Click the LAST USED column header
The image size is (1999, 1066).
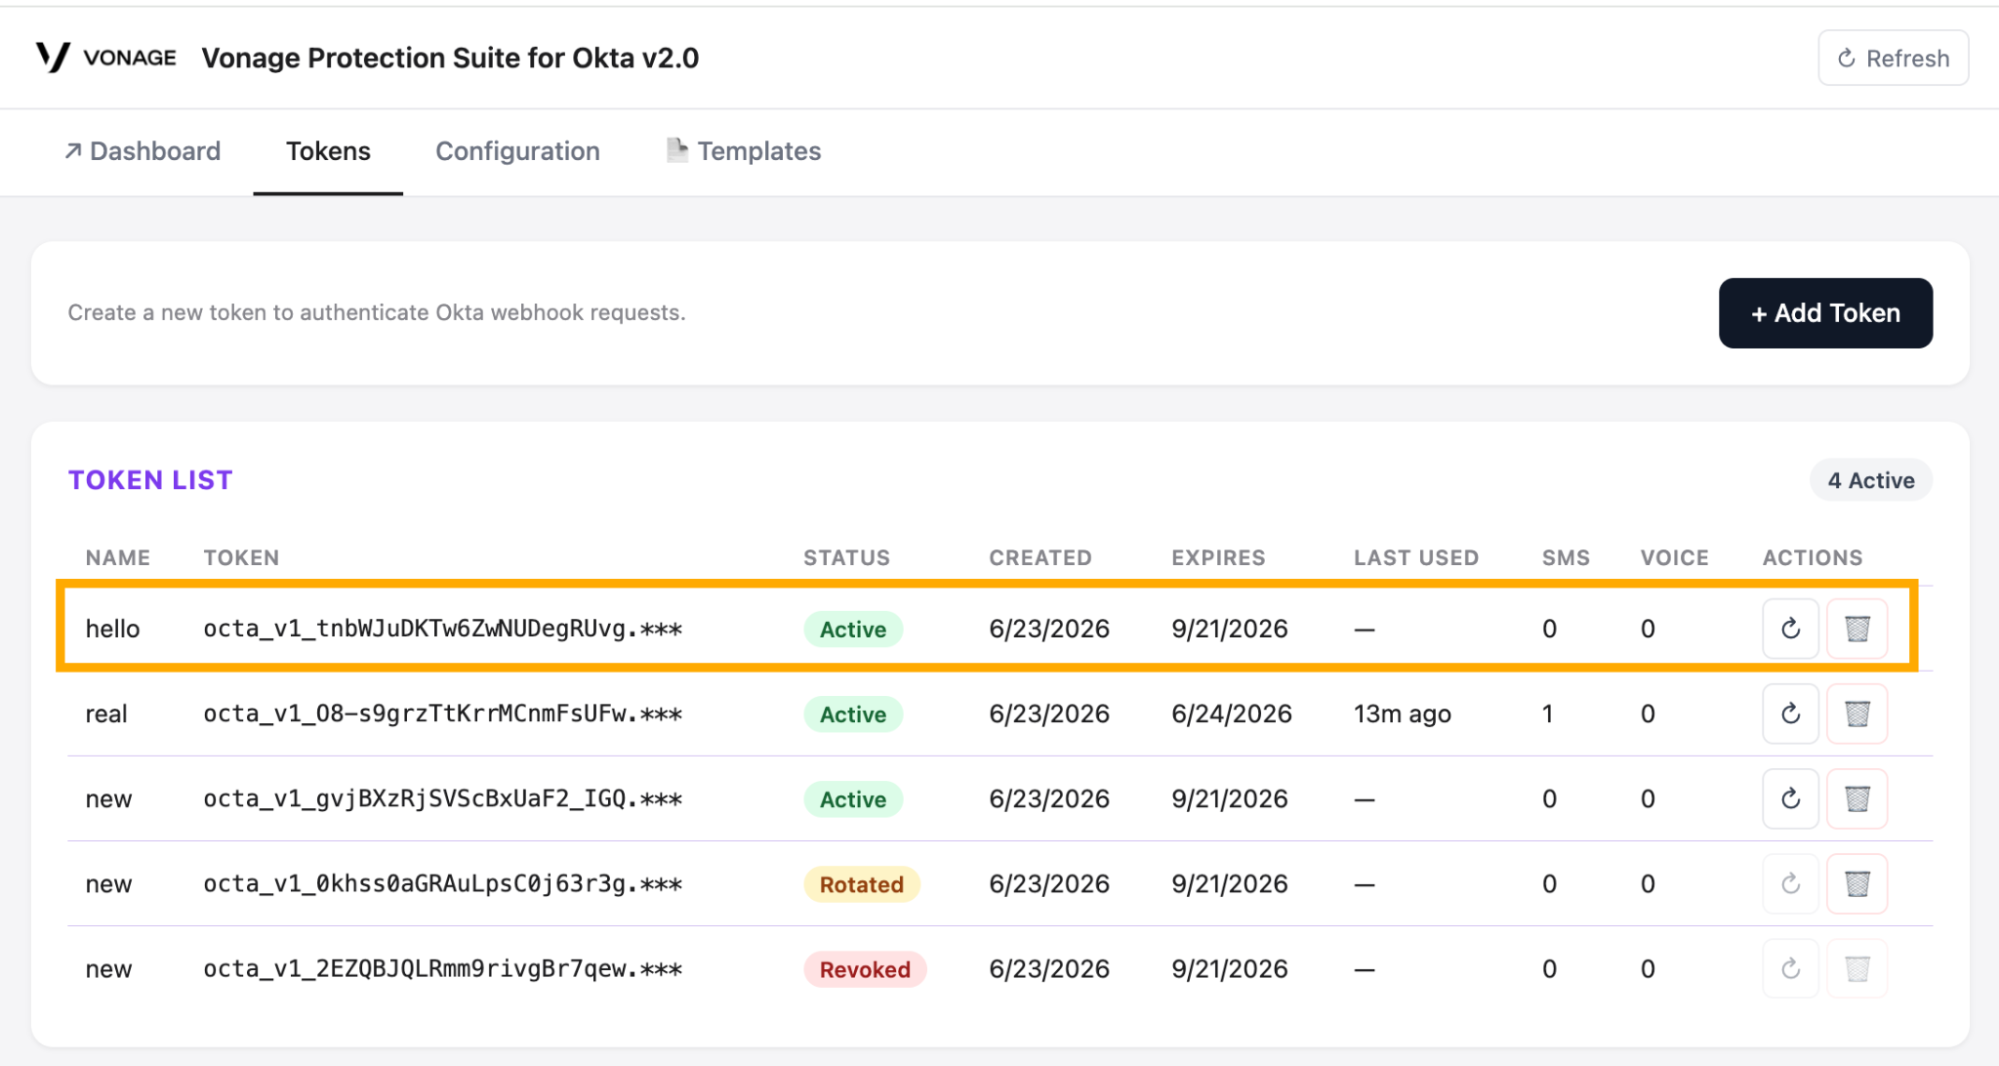[1416, 558]
